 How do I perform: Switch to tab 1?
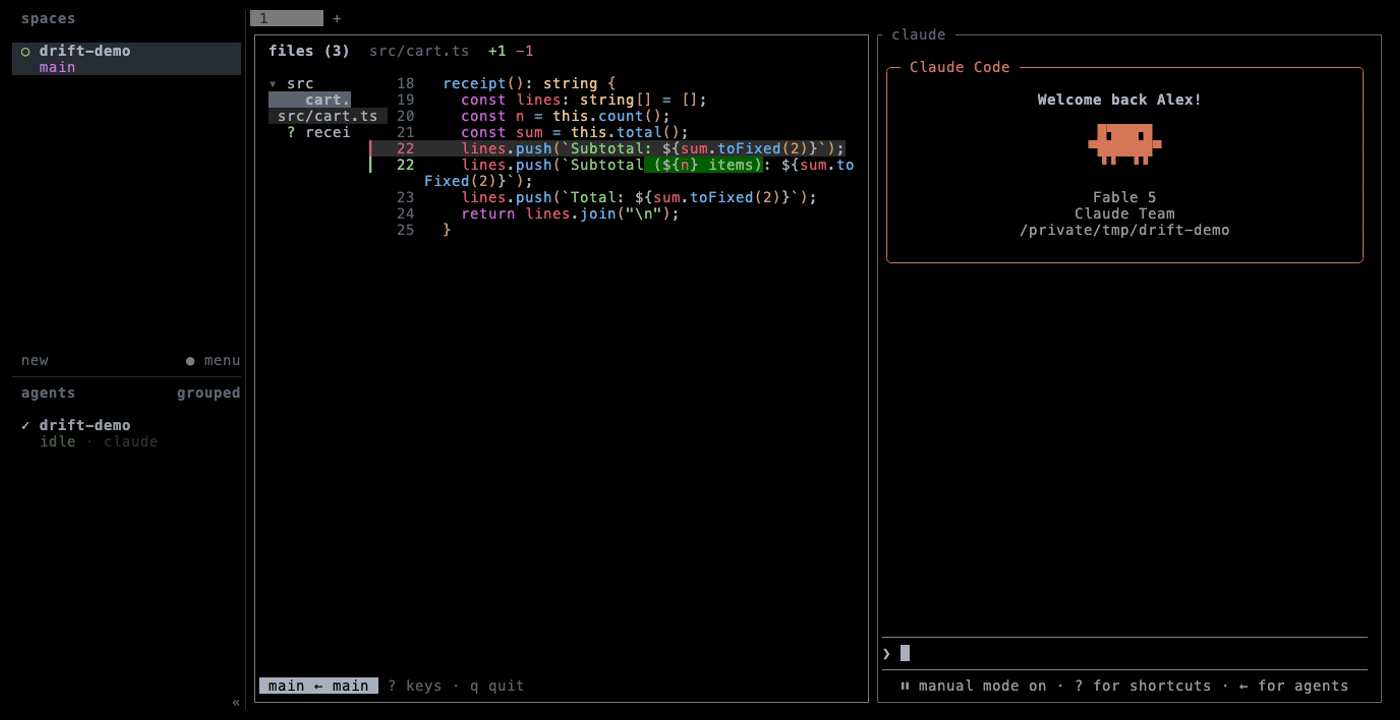pos(286,18)
